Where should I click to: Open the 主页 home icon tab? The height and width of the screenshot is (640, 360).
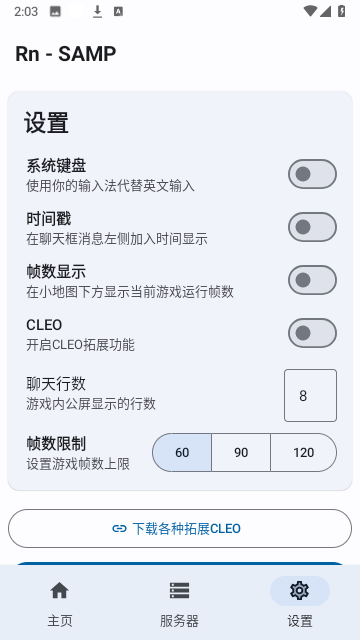(x=60, y=591)
